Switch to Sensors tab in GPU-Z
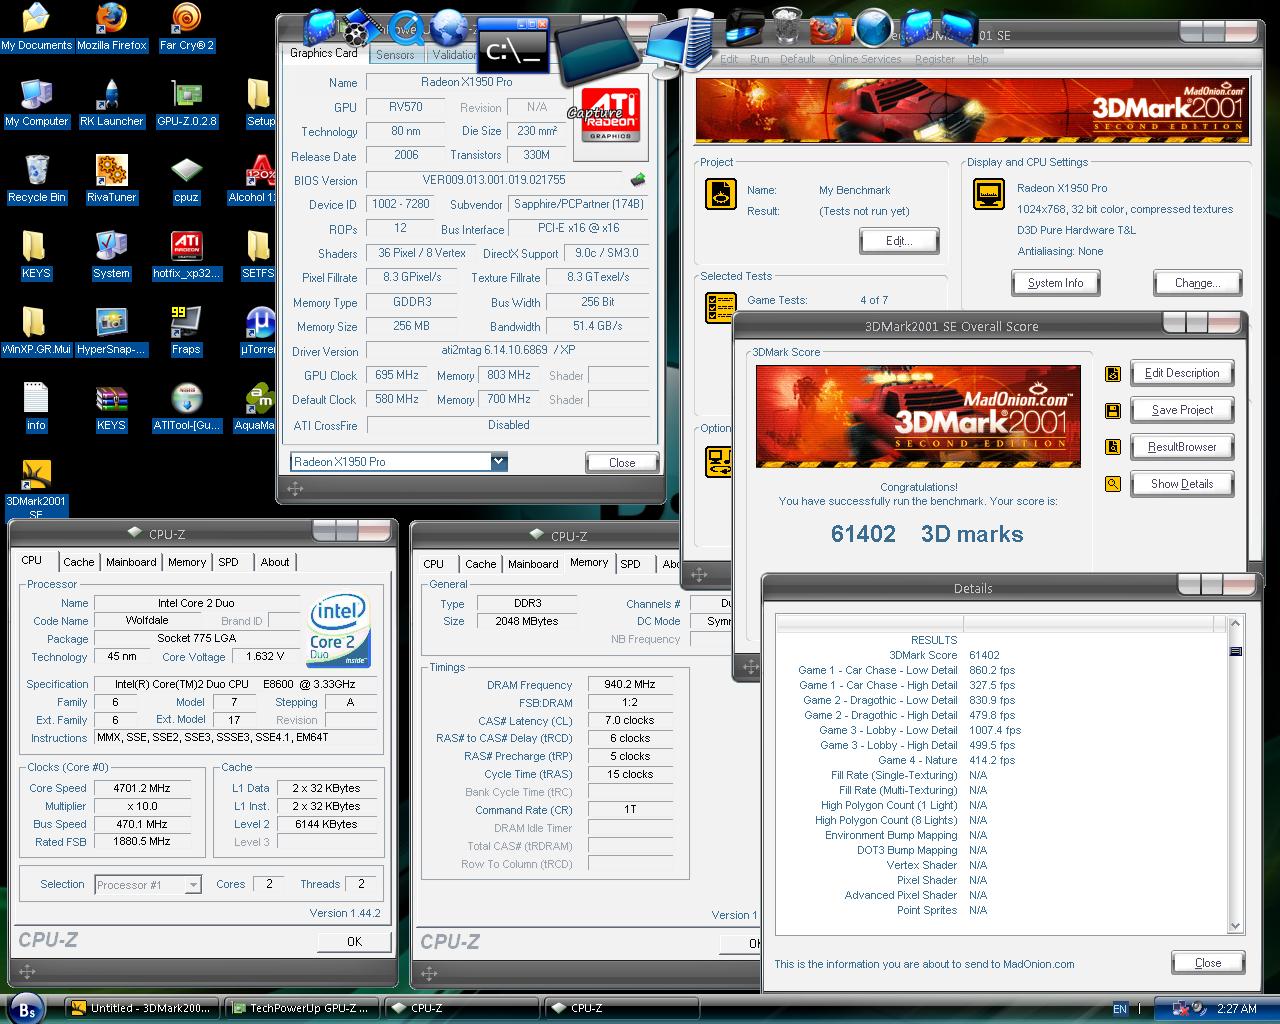 [x=395, y=55]
